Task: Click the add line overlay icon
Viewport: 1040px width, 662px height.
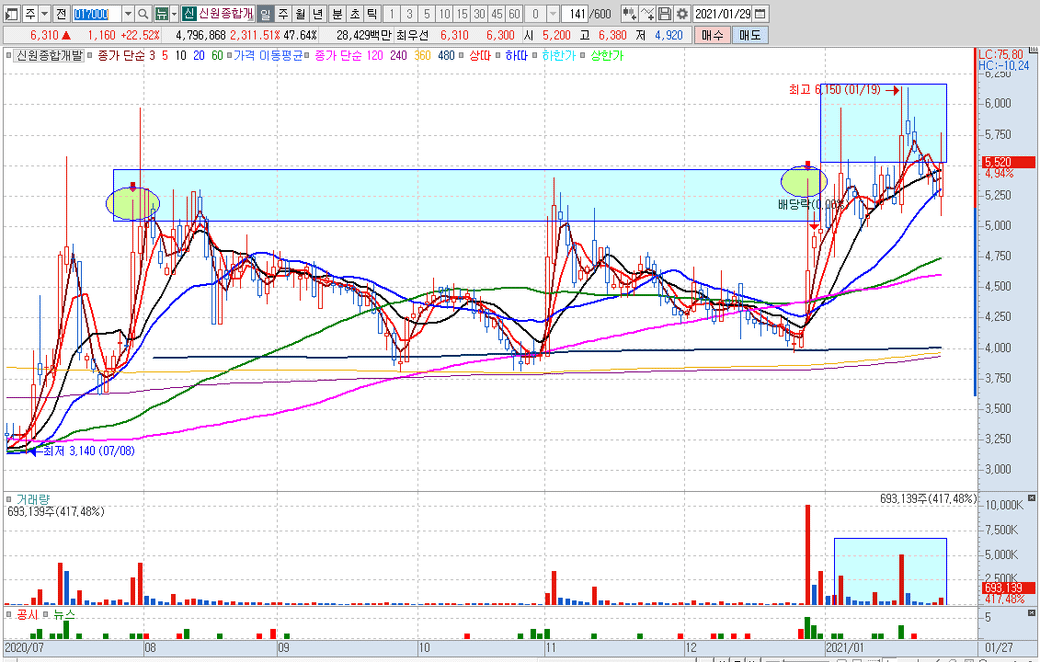Action: 647,14
